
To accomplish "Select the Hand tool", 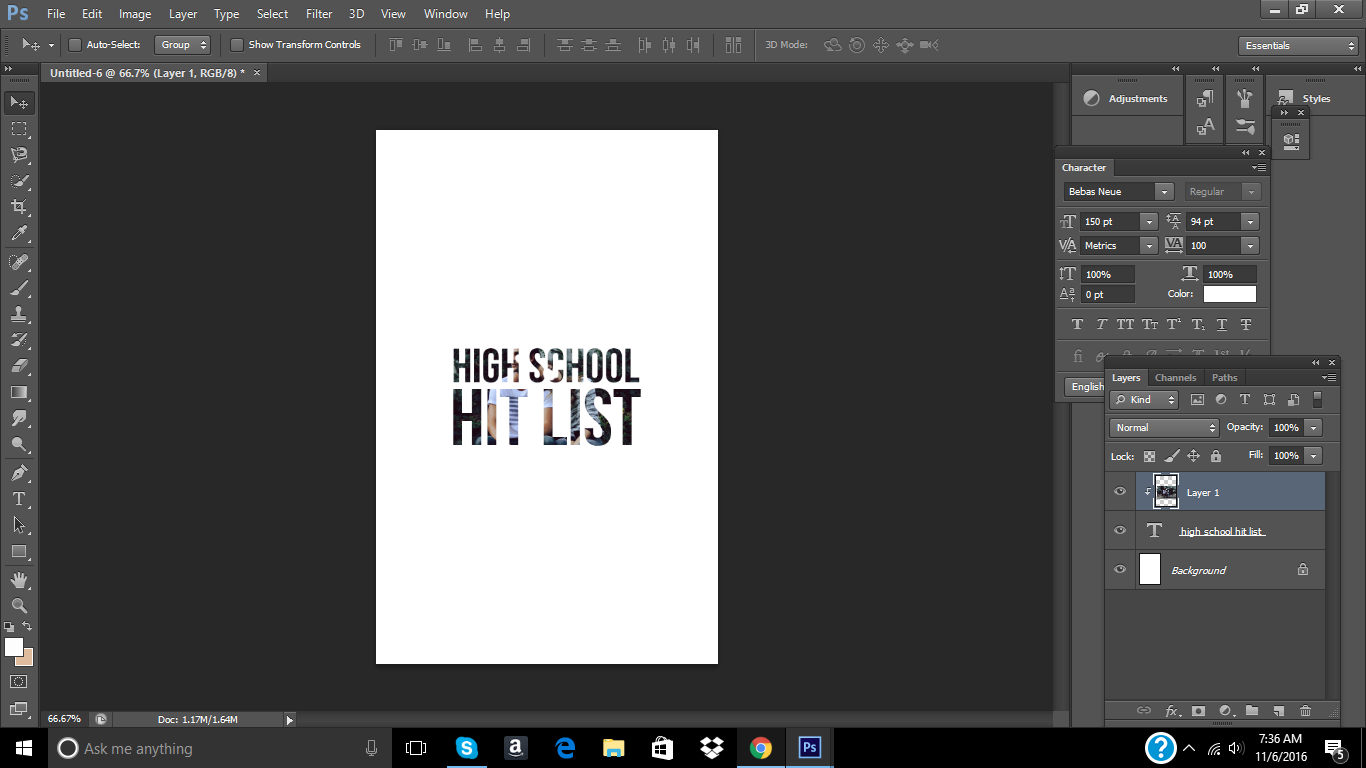I will pos(19,579).
